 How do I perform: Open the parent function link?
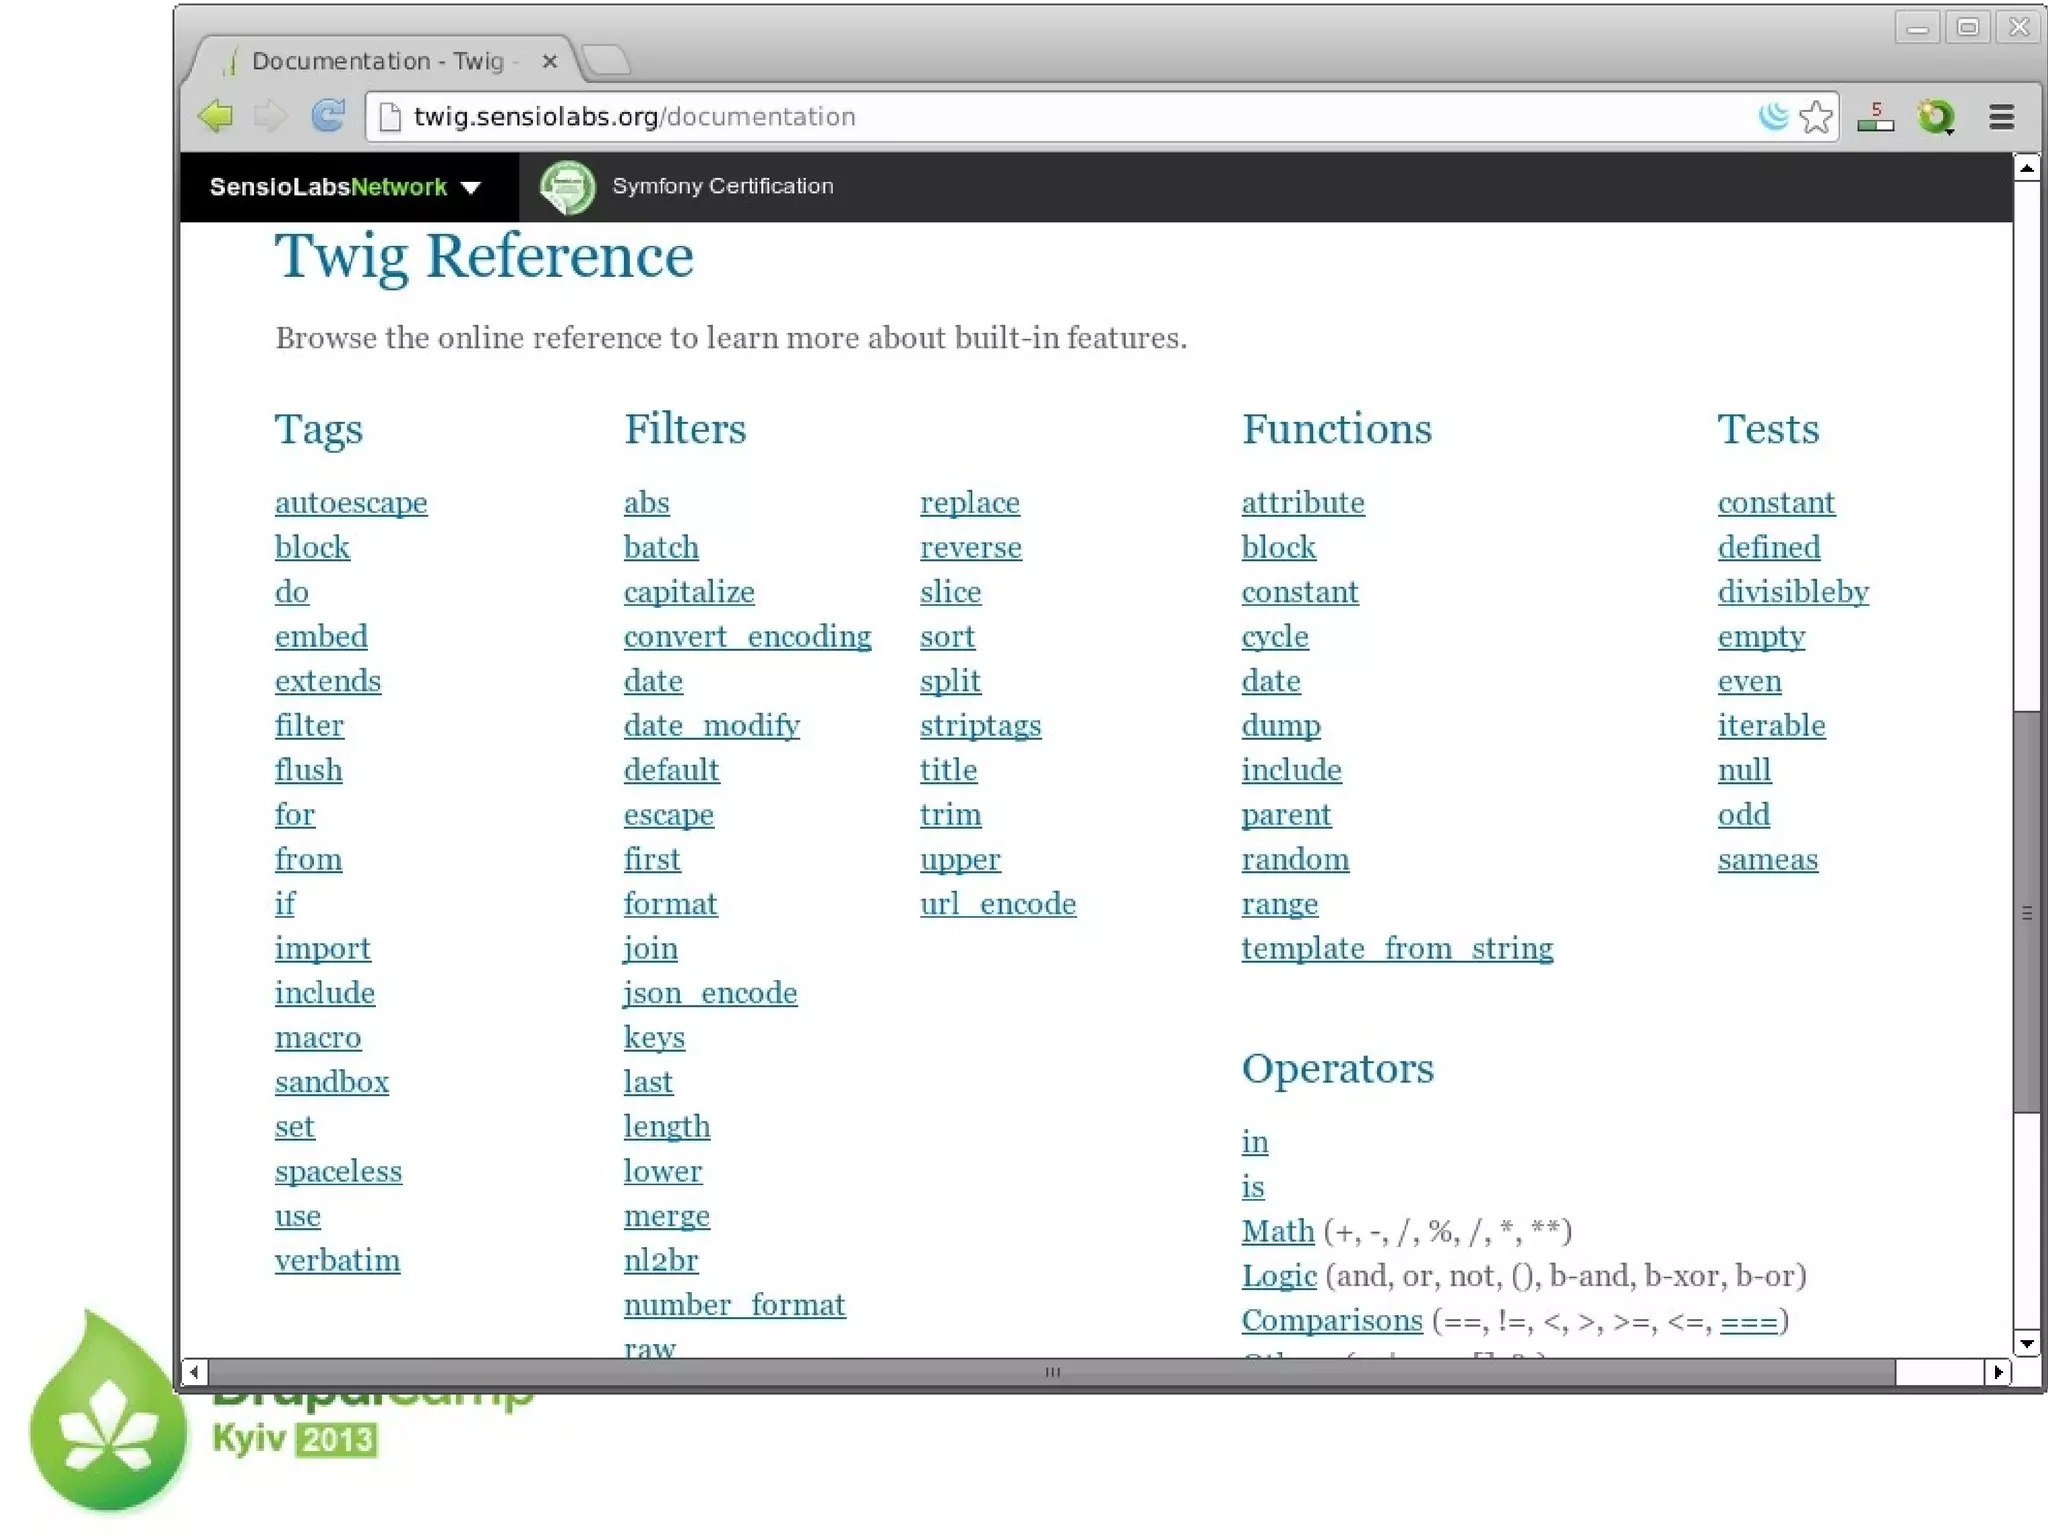[x=1286, y=816]
